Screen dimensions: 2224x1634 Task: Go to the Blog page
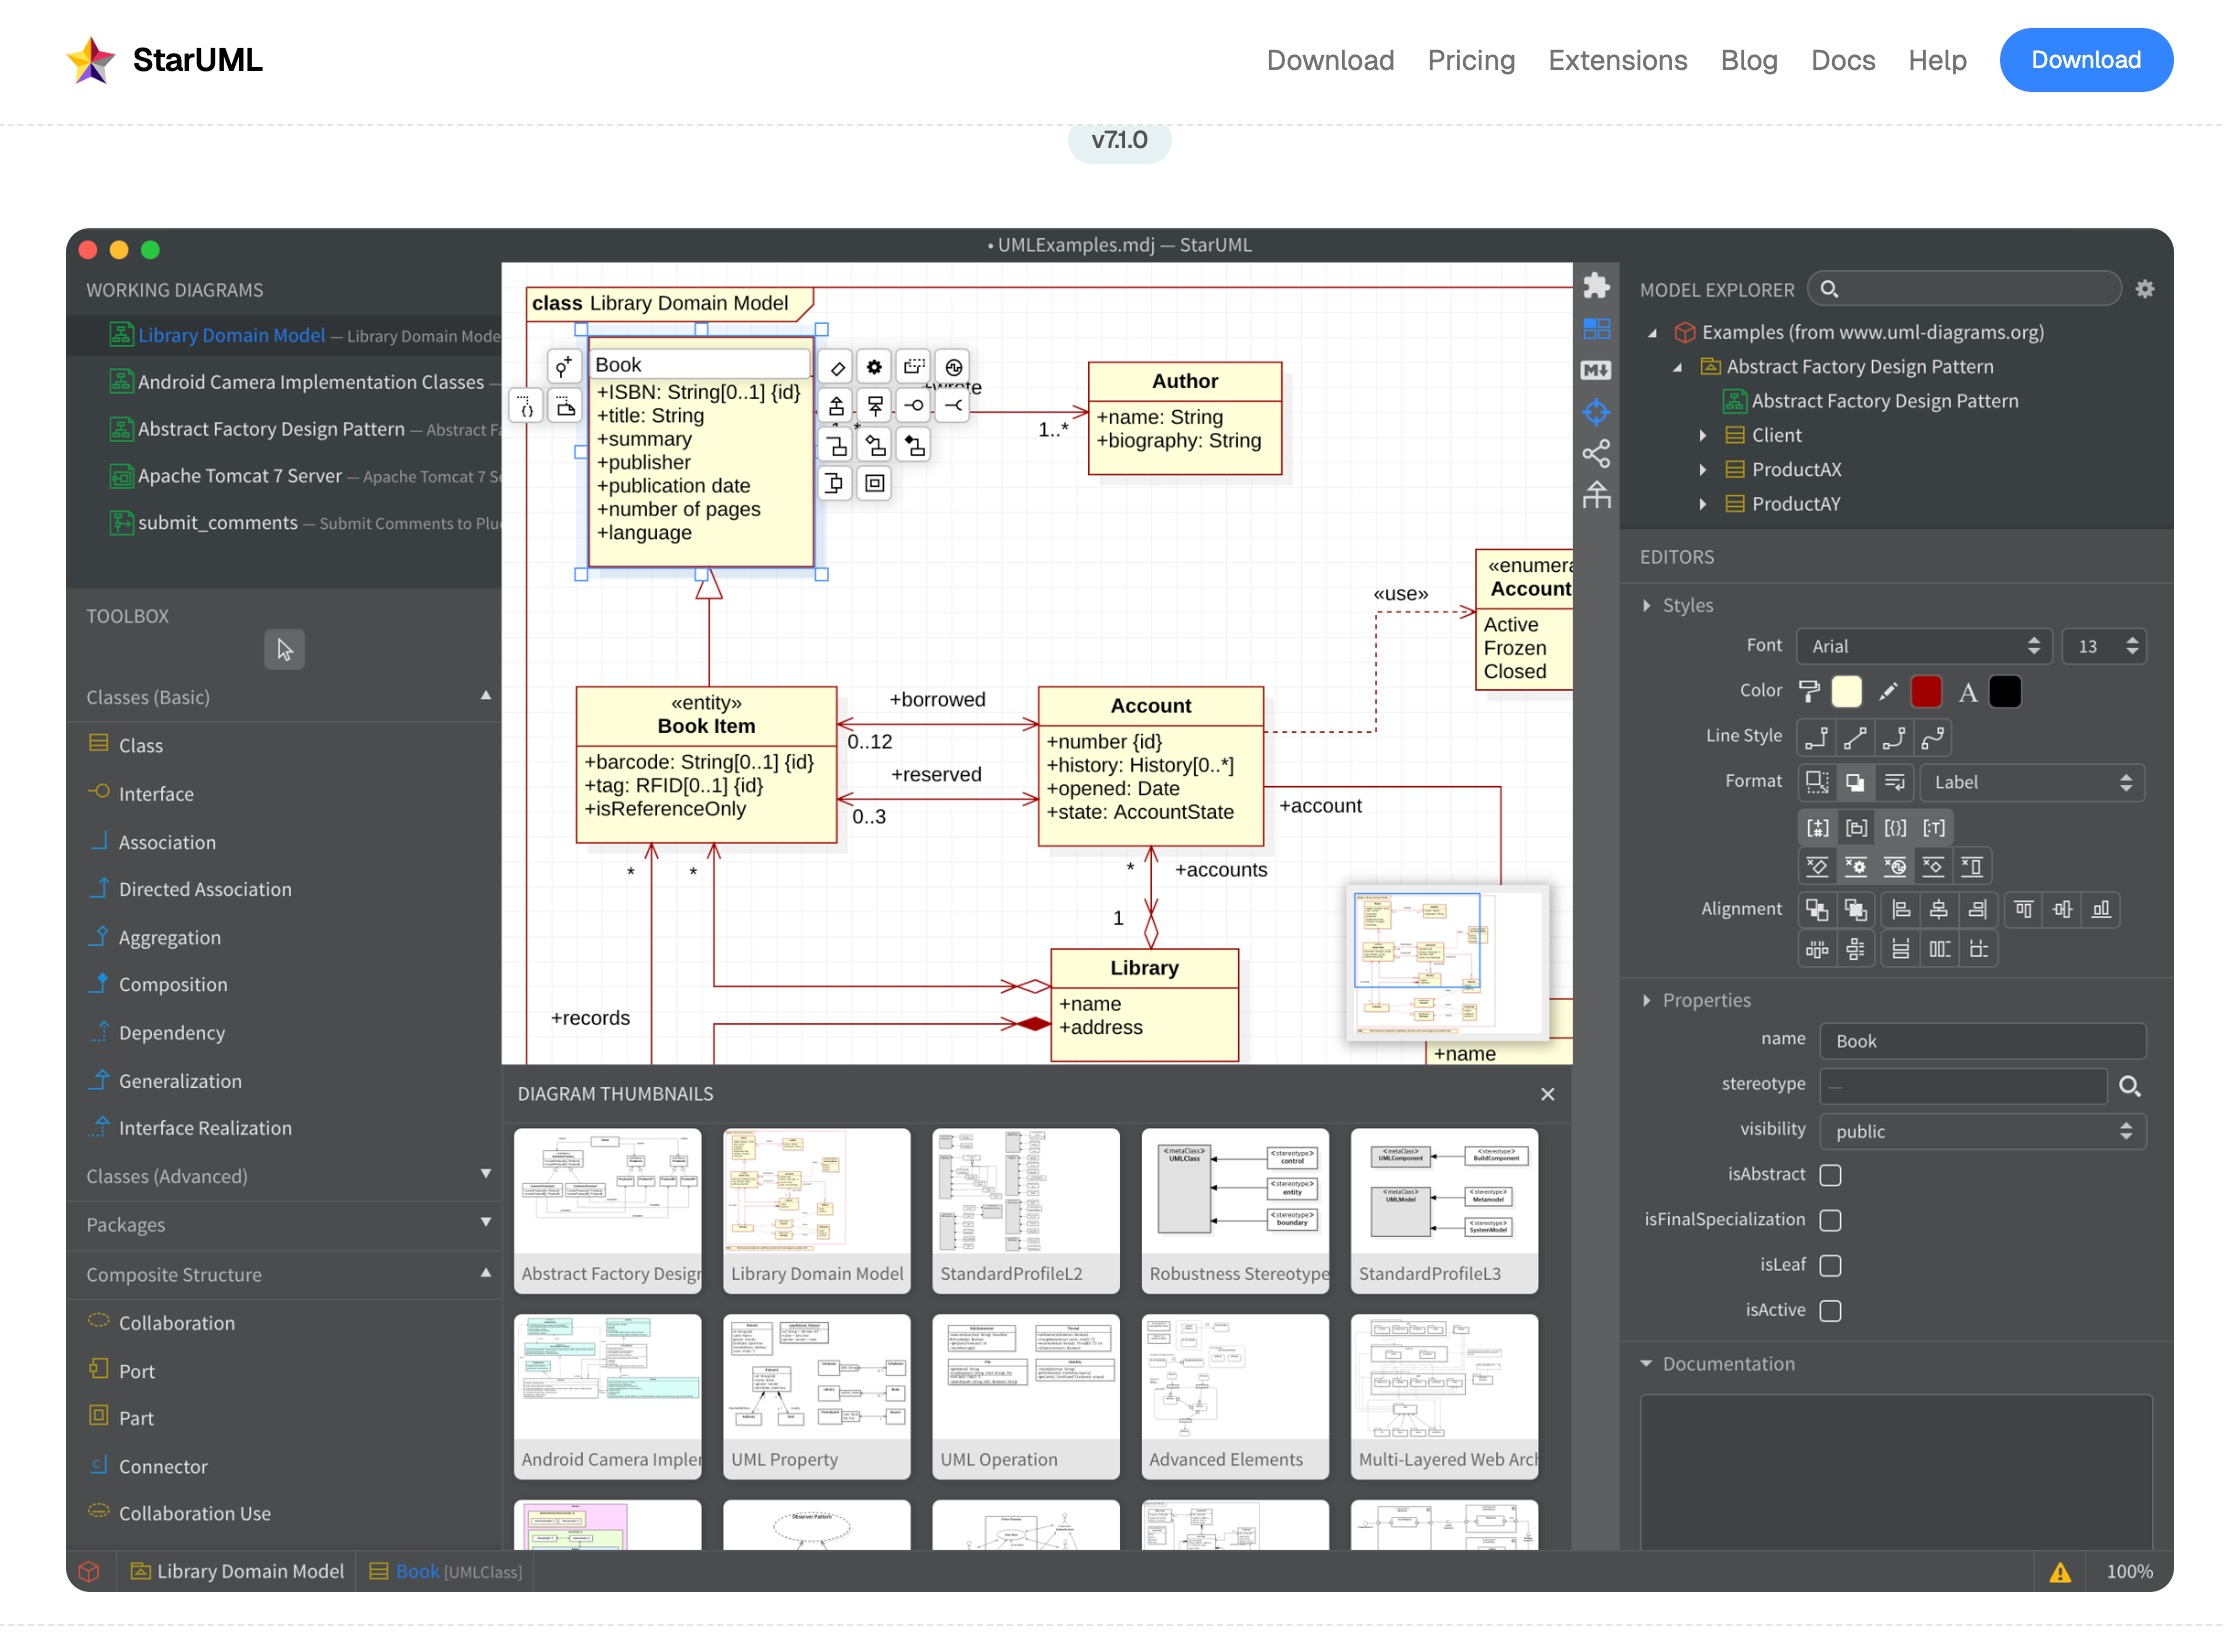pos(1749,60)
